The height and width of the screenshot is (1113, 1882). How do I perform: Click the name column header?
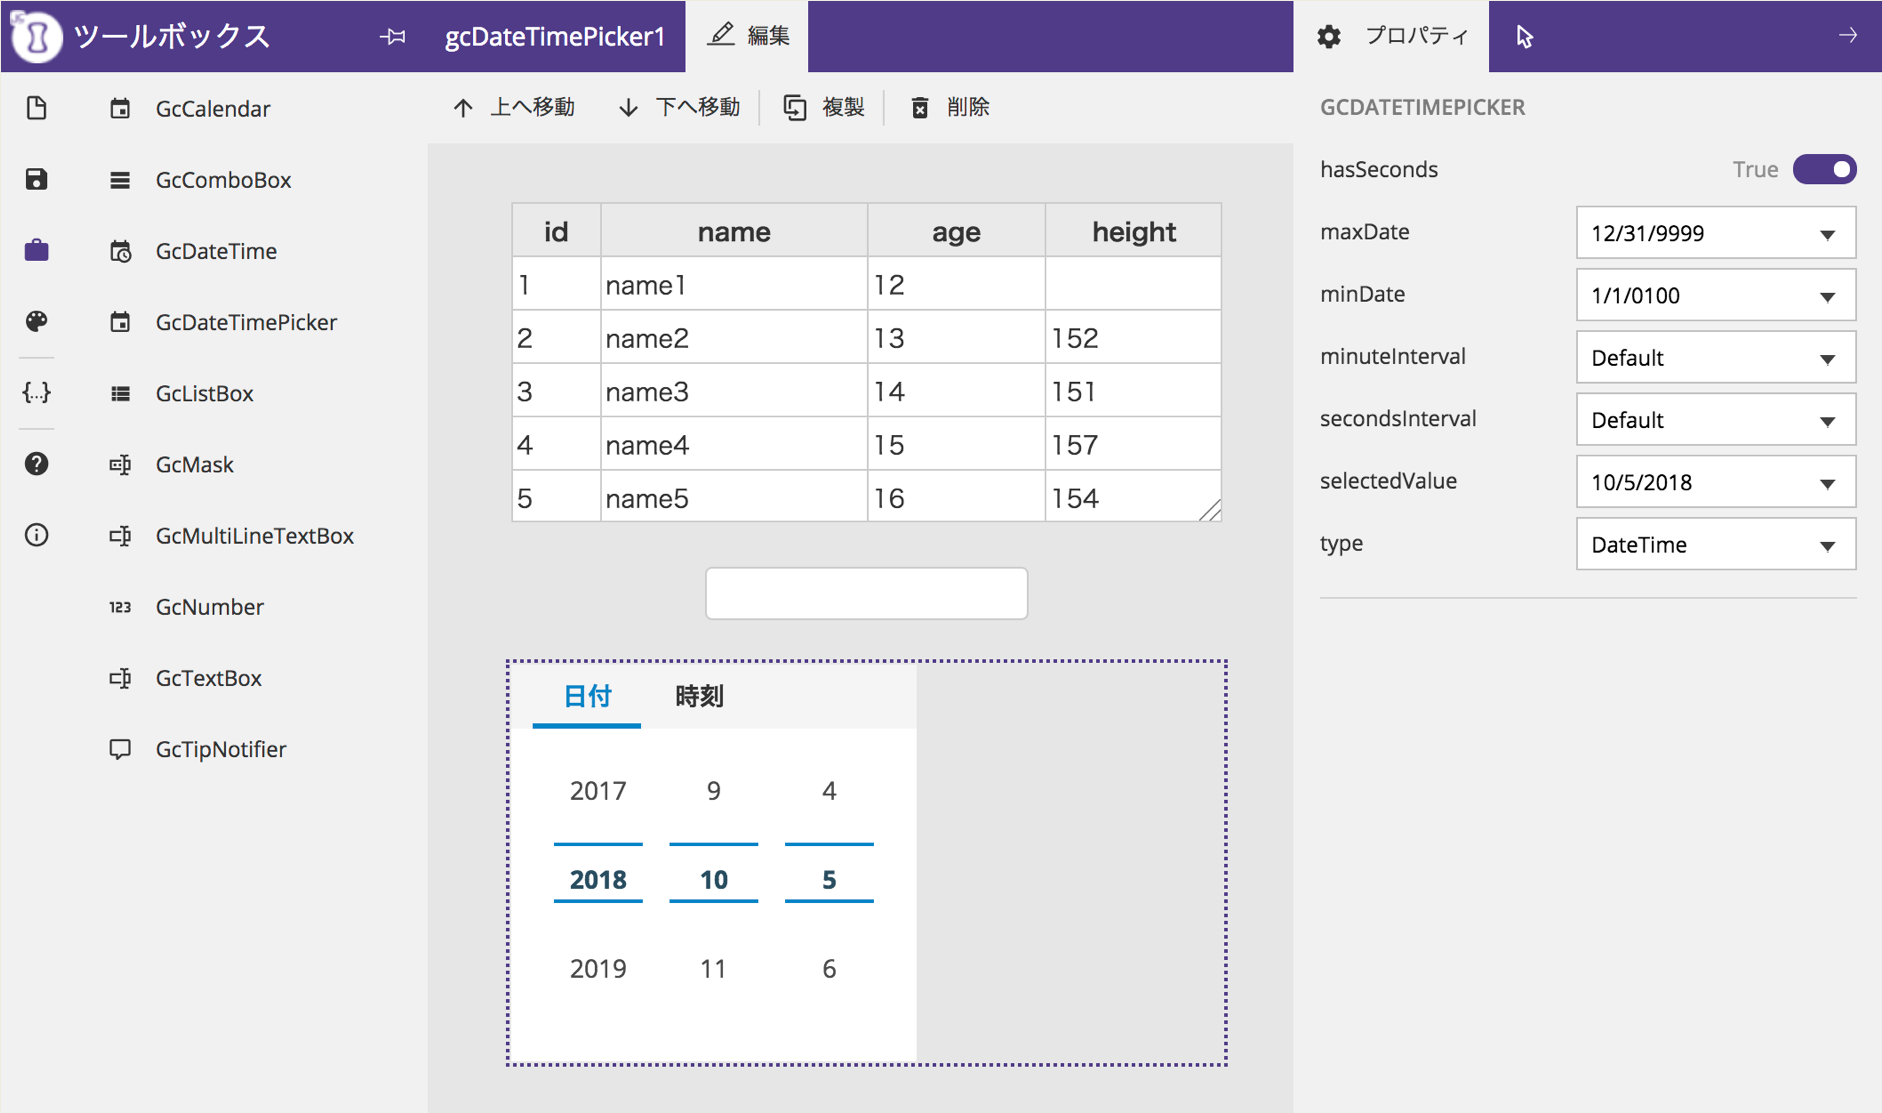pyautogui.click(x=734, y=231)
